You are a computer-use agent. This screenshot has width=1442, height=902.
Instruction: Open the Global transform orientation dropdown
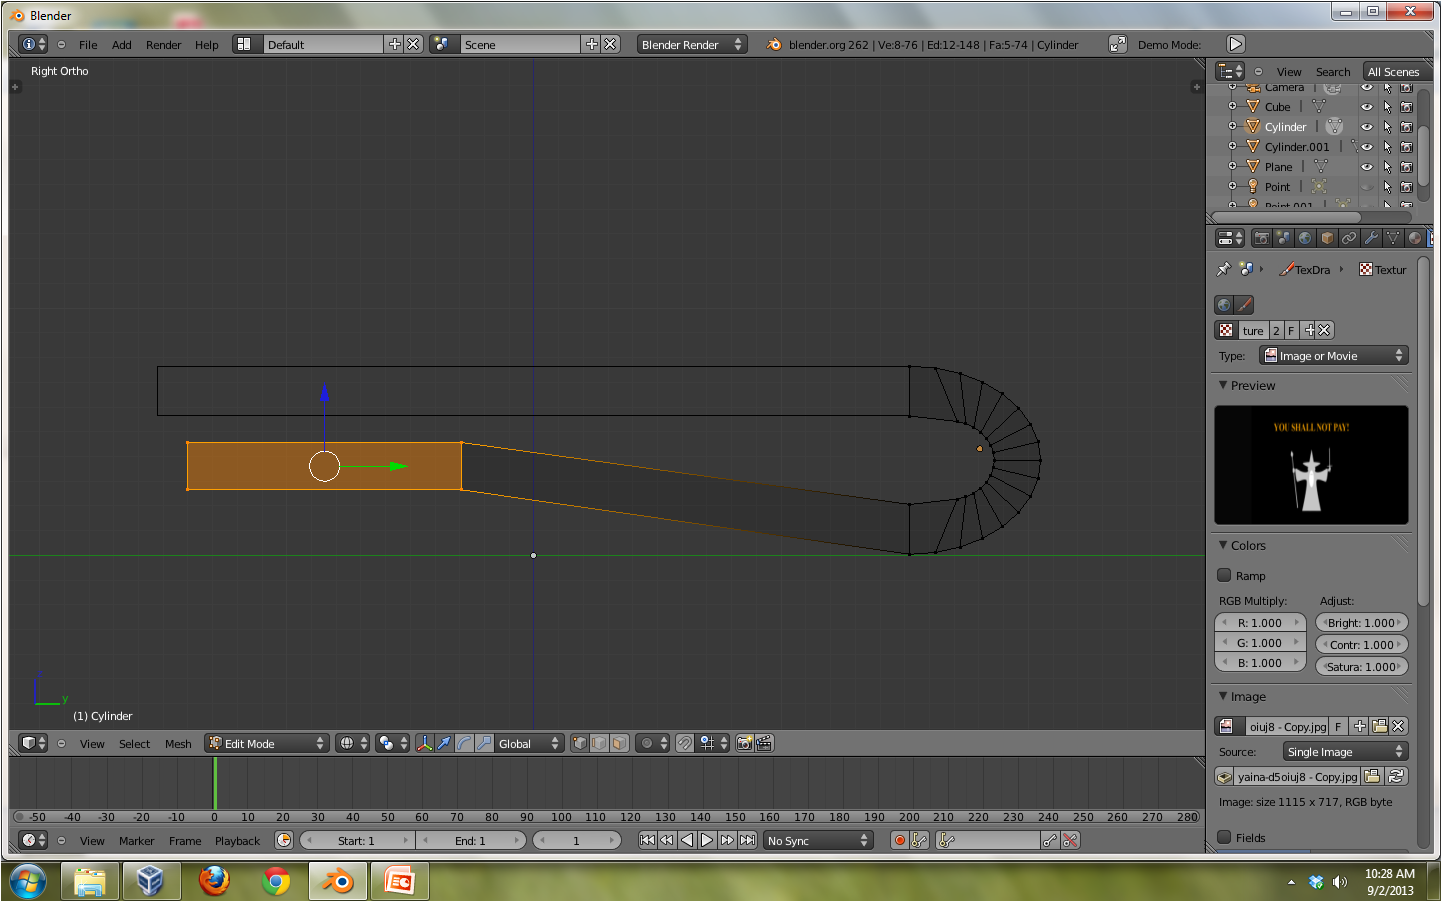point(529,743)
